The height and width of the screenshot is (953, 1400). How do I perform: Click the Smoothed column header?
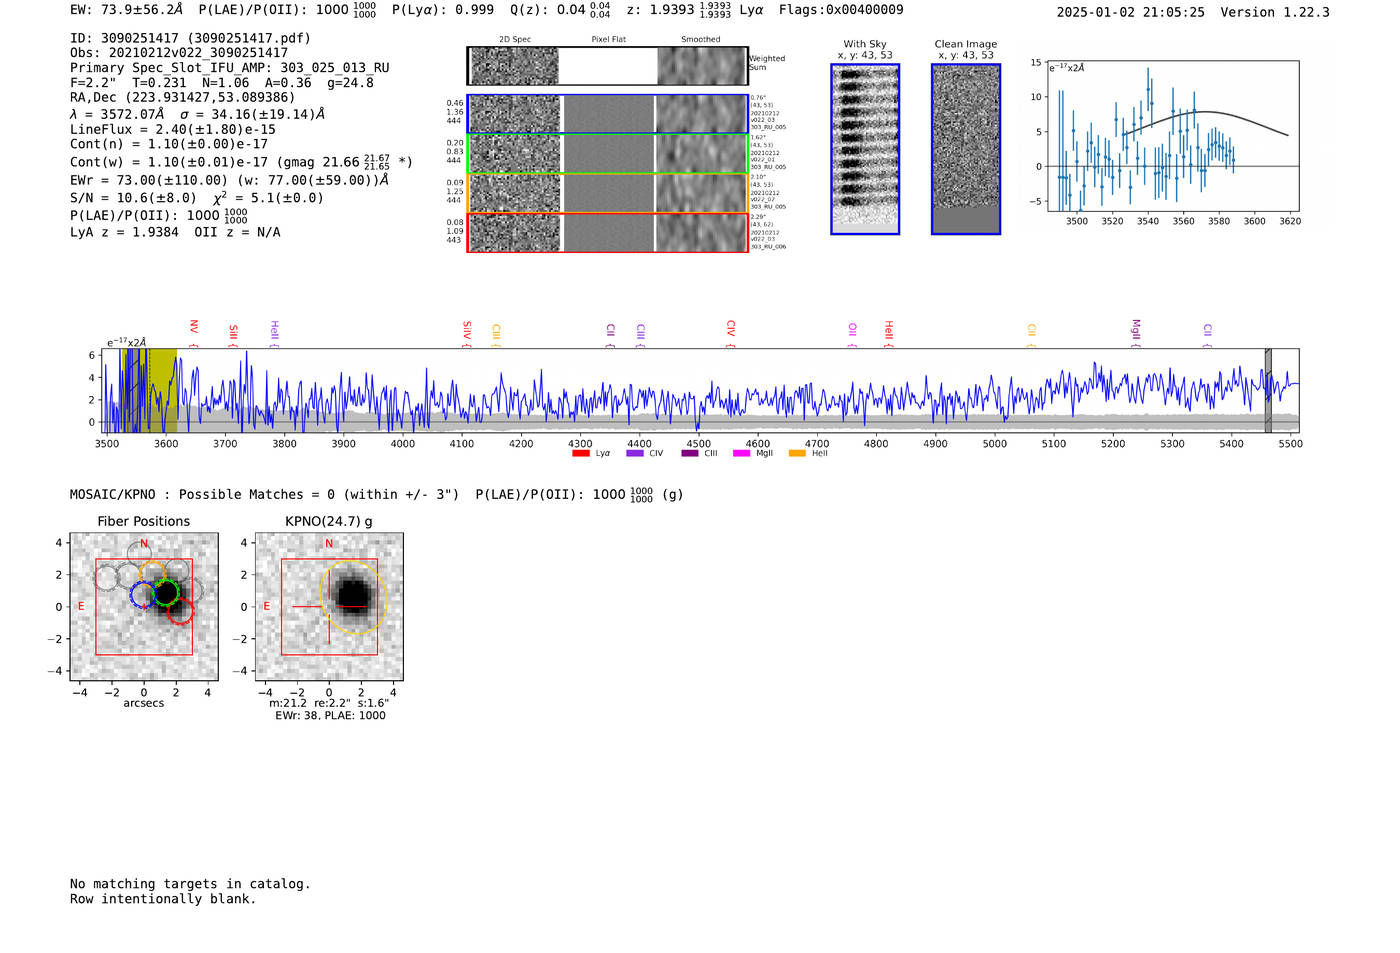701,40
